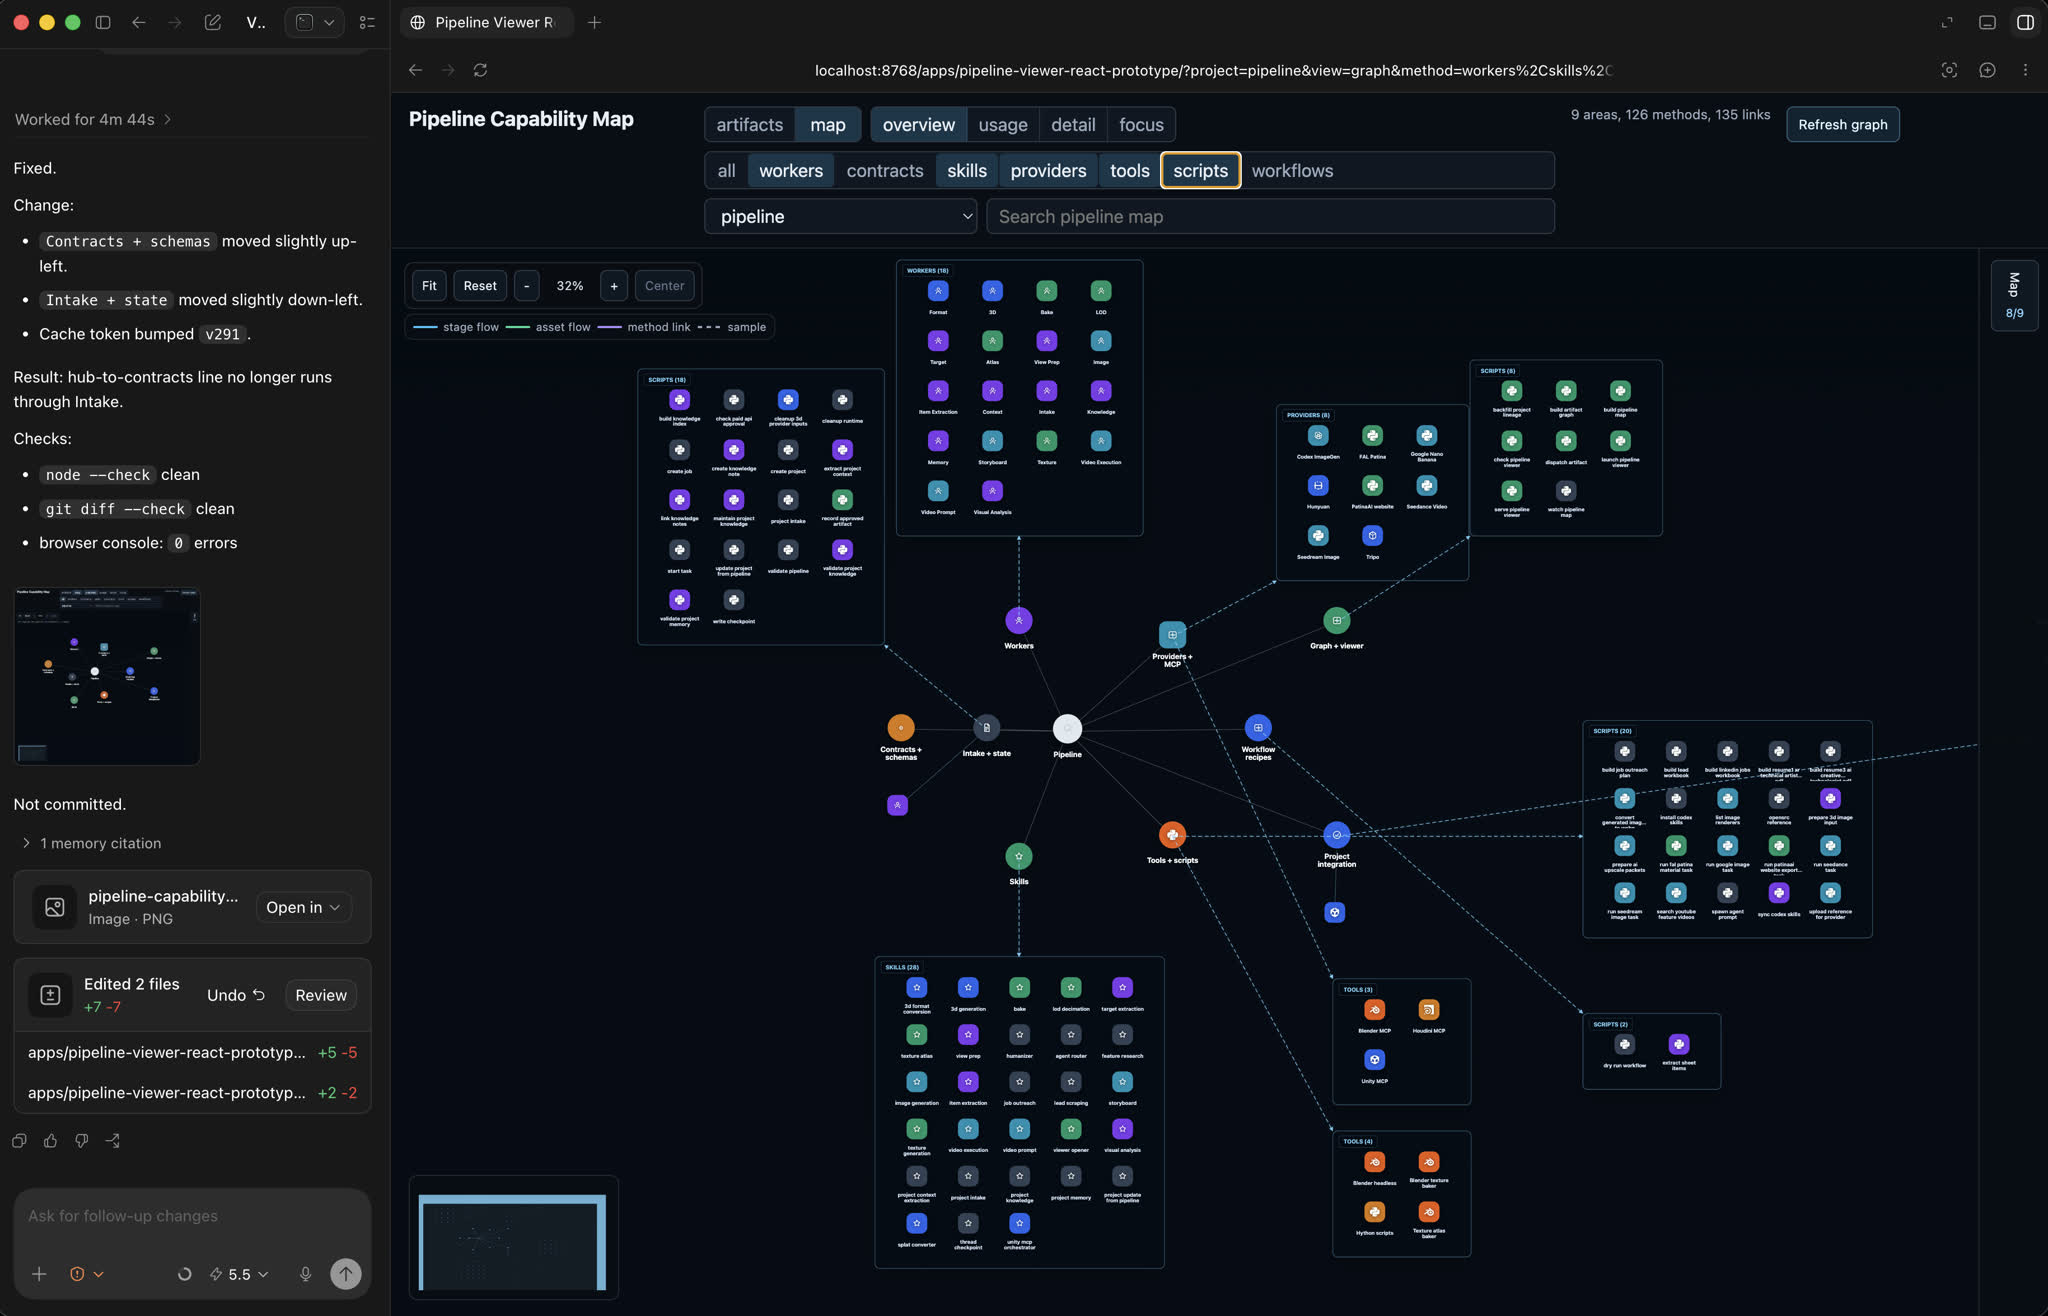Click the Unity MCP tool icon
This screenshot has width=2048, height=1316.
click(1374, 1060)
